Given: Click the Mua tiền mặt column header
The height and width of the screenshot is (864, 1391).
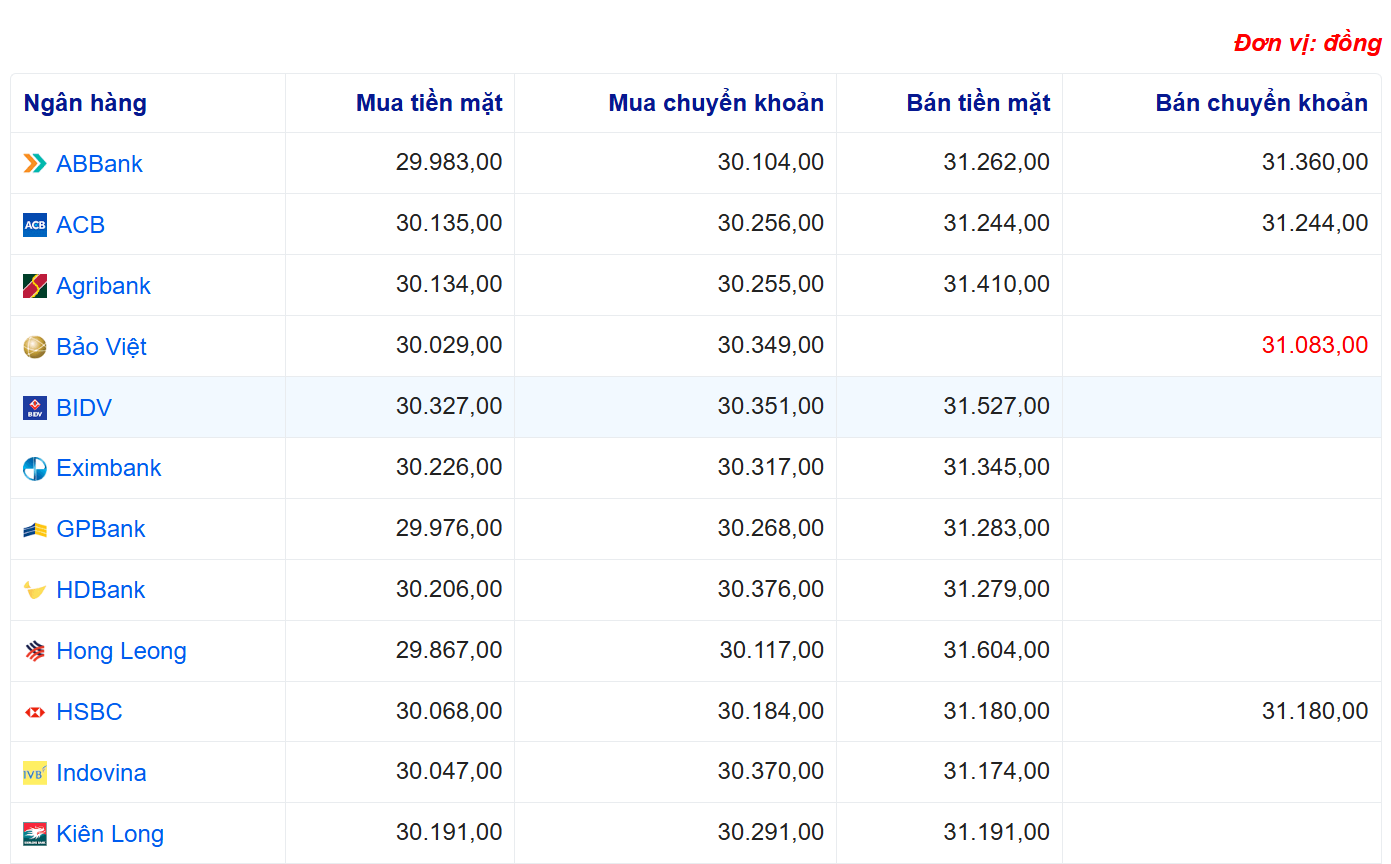Looking at the screenshot, I should coord(429,103).
